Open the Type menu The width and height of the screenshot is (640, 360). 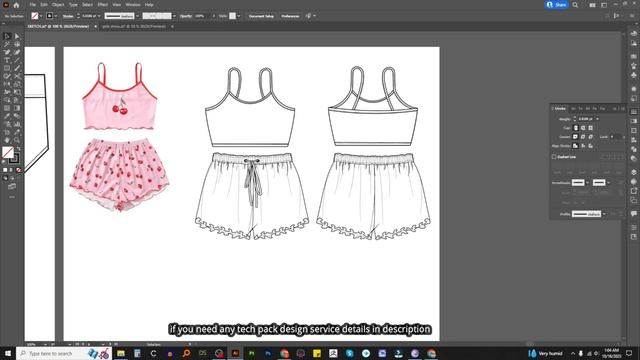pyautogui.click(x=73, y=5)
